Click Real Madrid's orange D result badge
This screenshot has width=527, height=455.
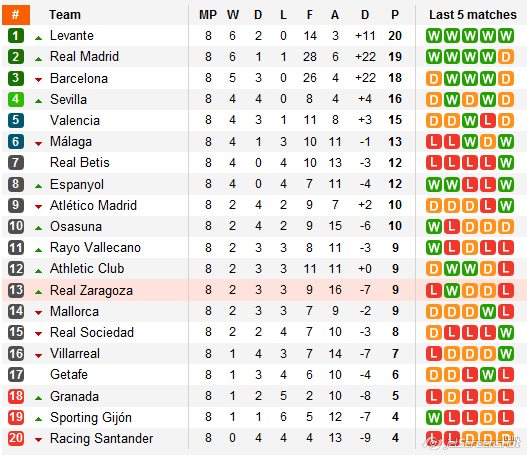[506, 57]
